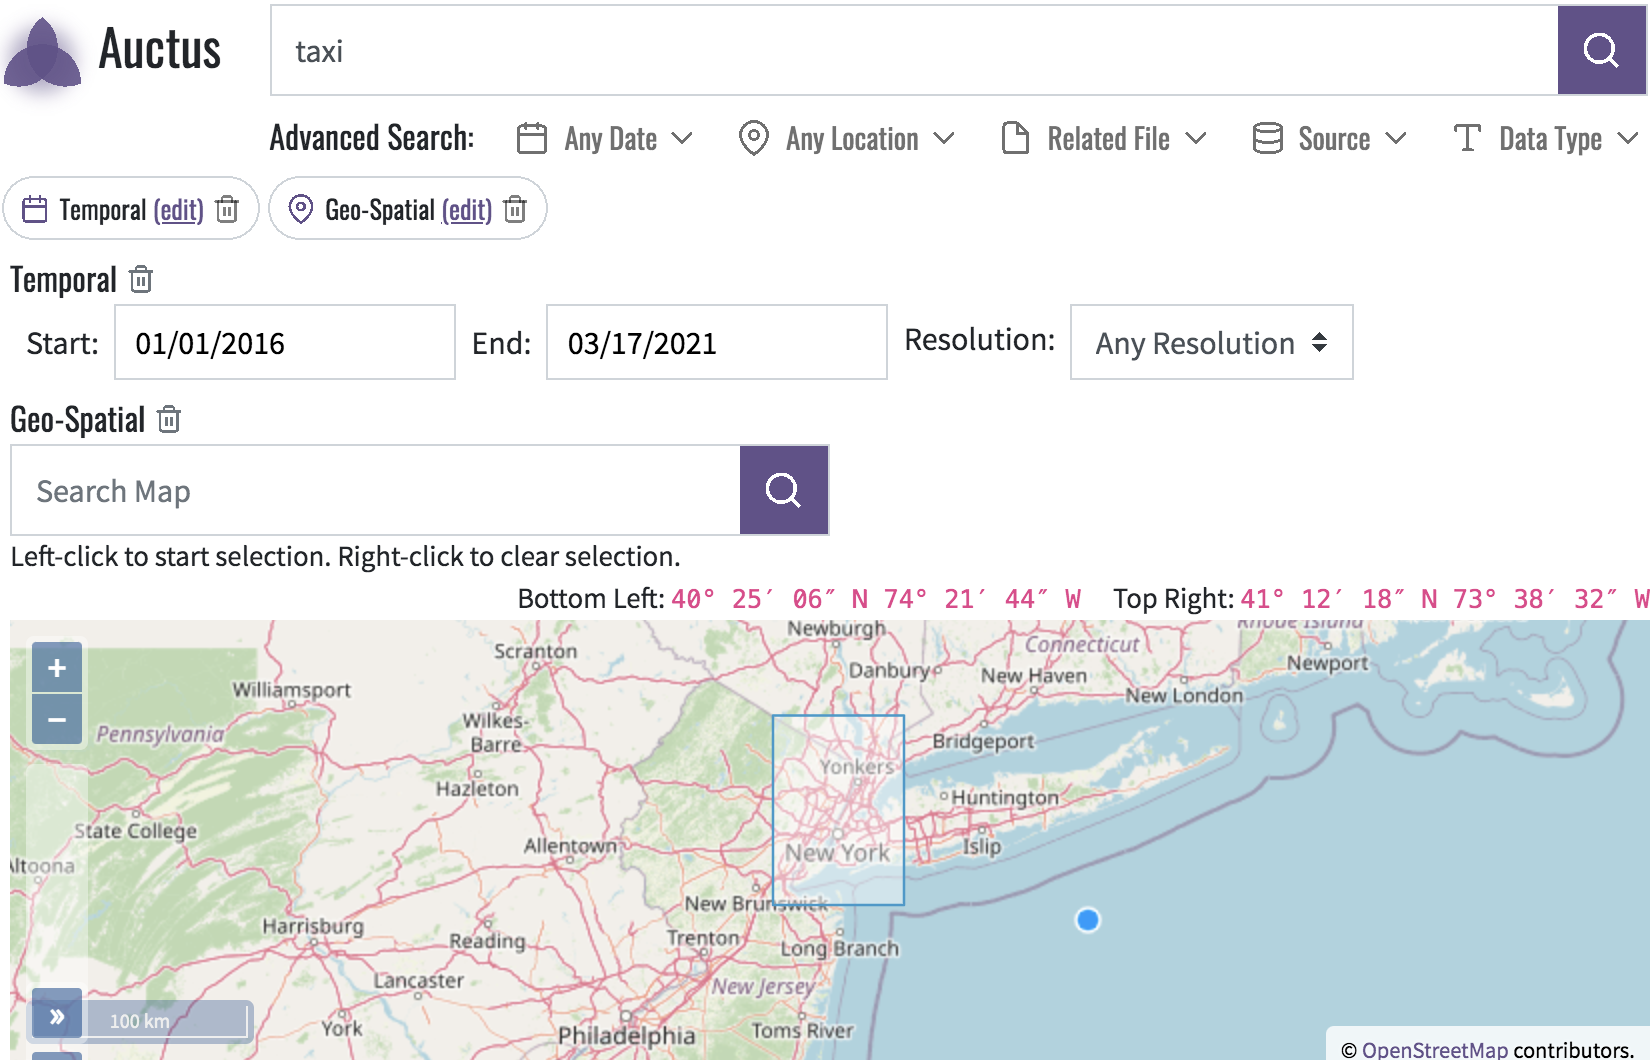Click the Auctus logo
Image resolution: width=1650 pixels, height=1060 pixels.
pos(112,50)
